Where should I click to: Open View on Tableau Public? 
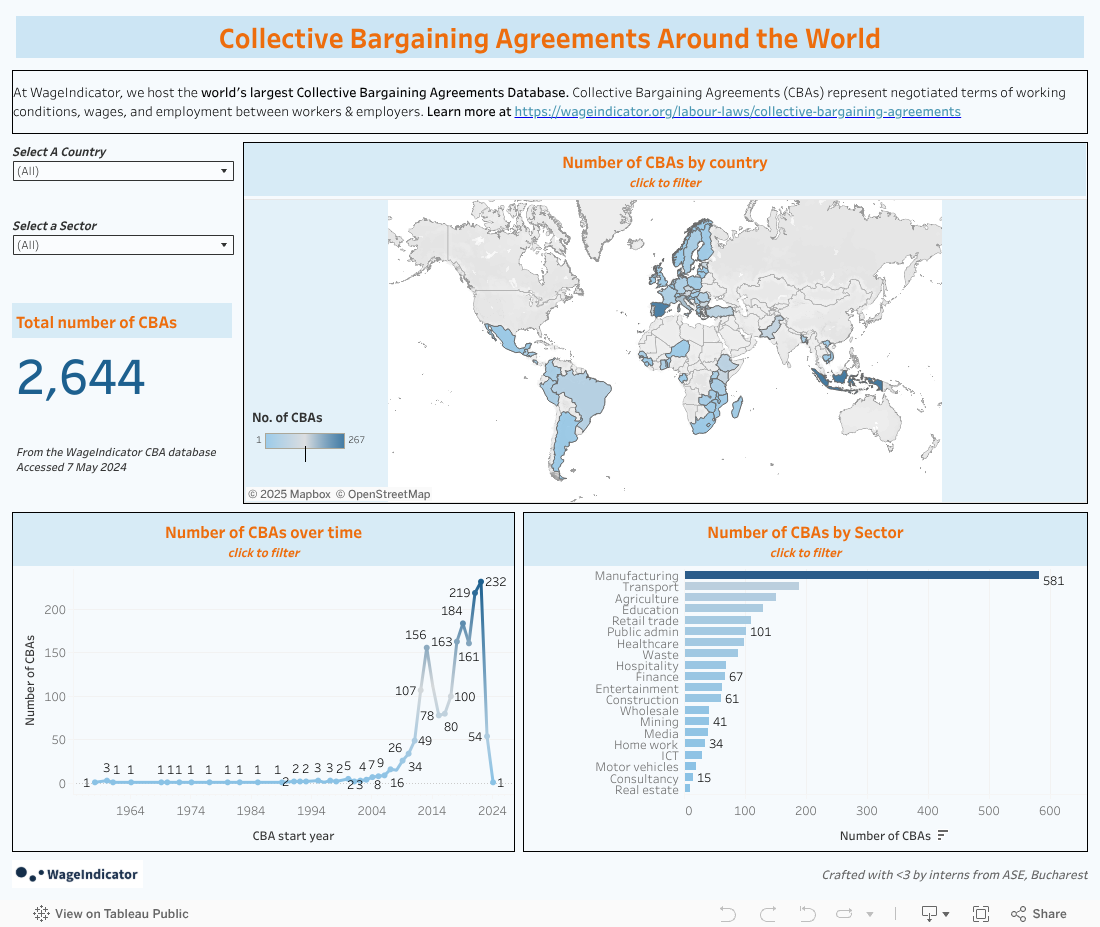(111, 913)
